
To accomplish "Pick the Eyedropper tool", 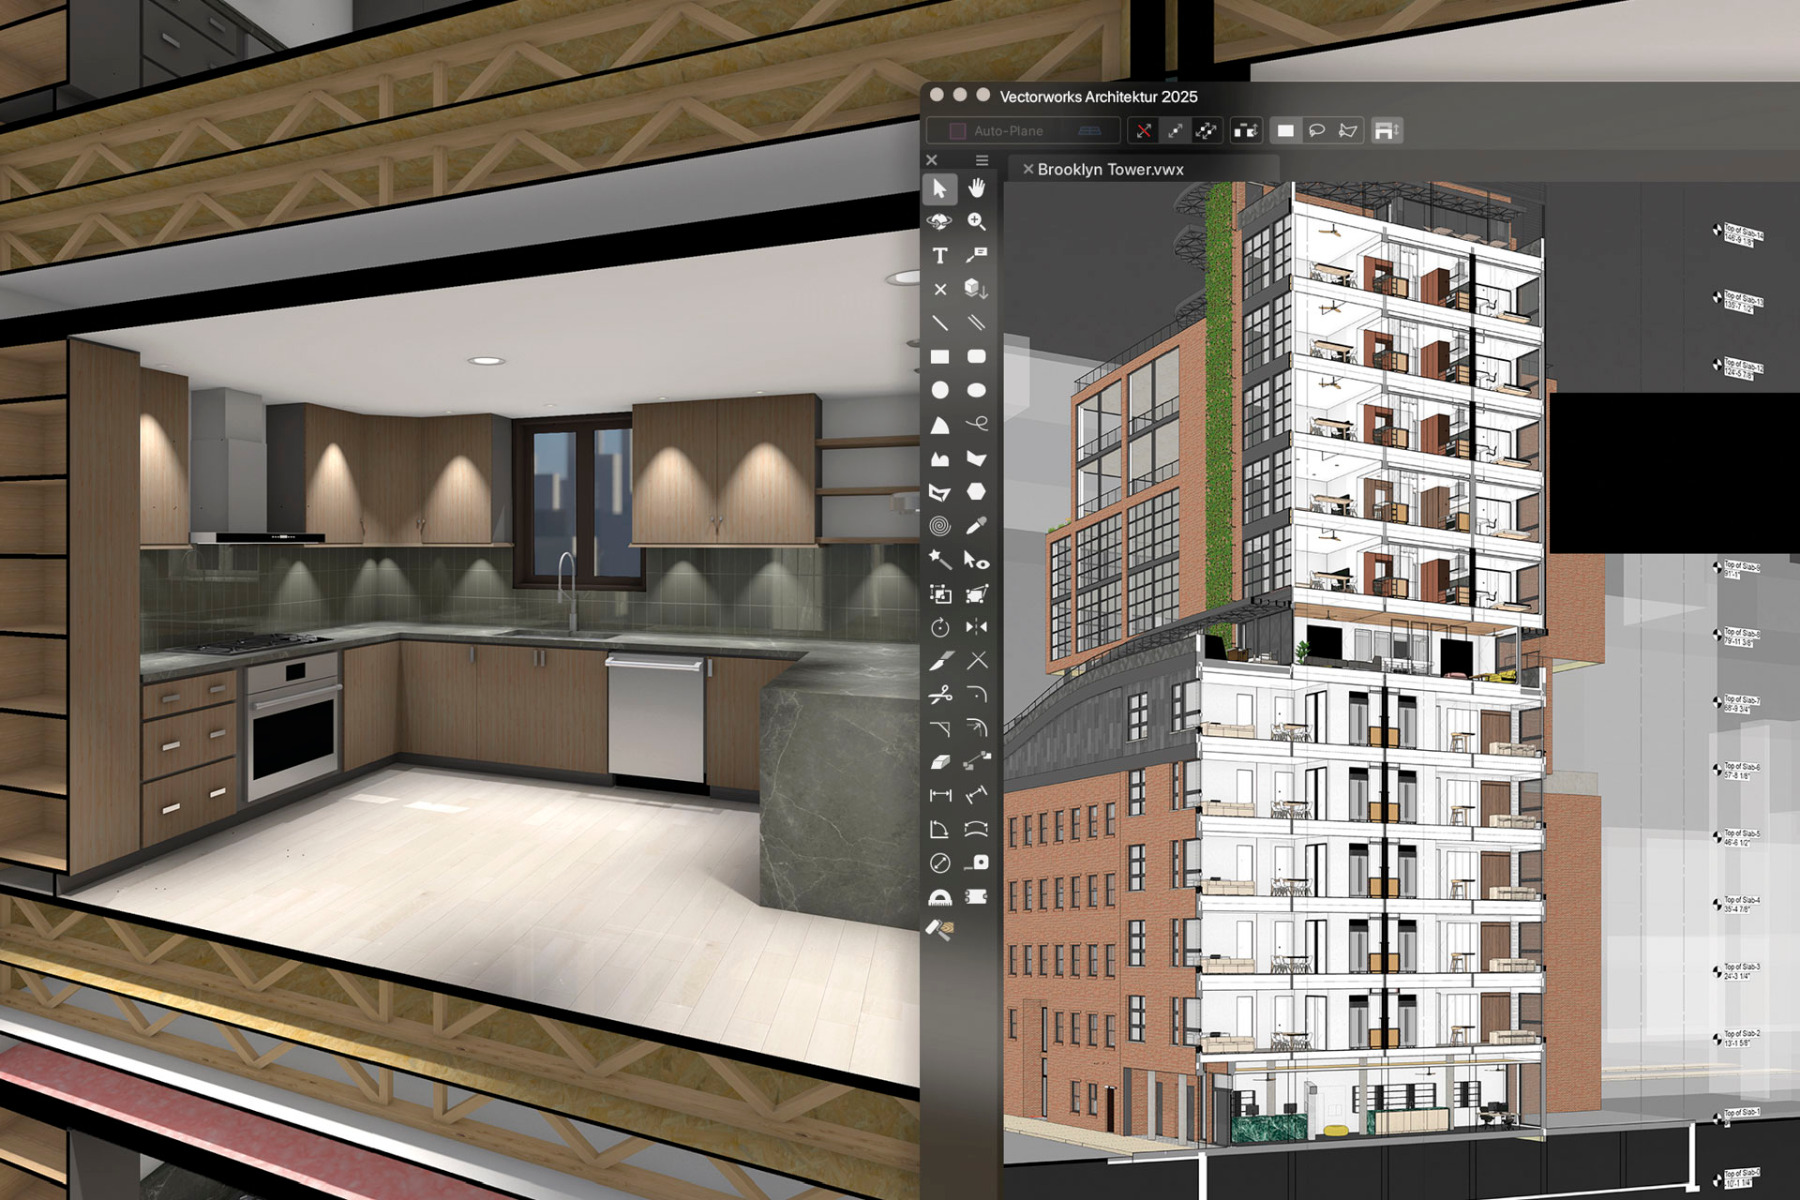I will [x=978, y=524].
